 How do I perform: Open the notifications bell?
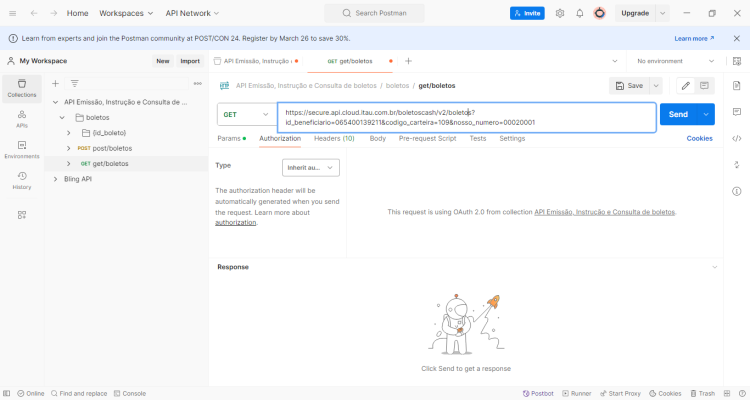point(580,13)
